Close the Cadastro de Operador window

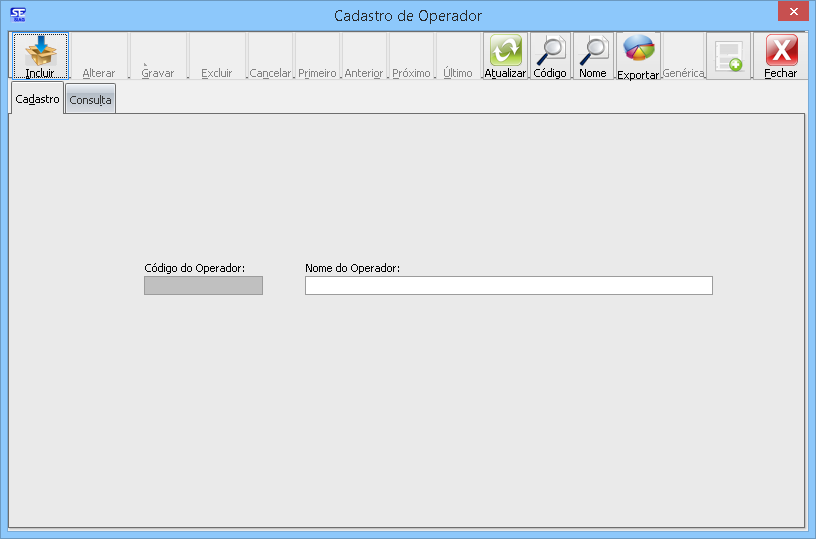tap(793, 11)
